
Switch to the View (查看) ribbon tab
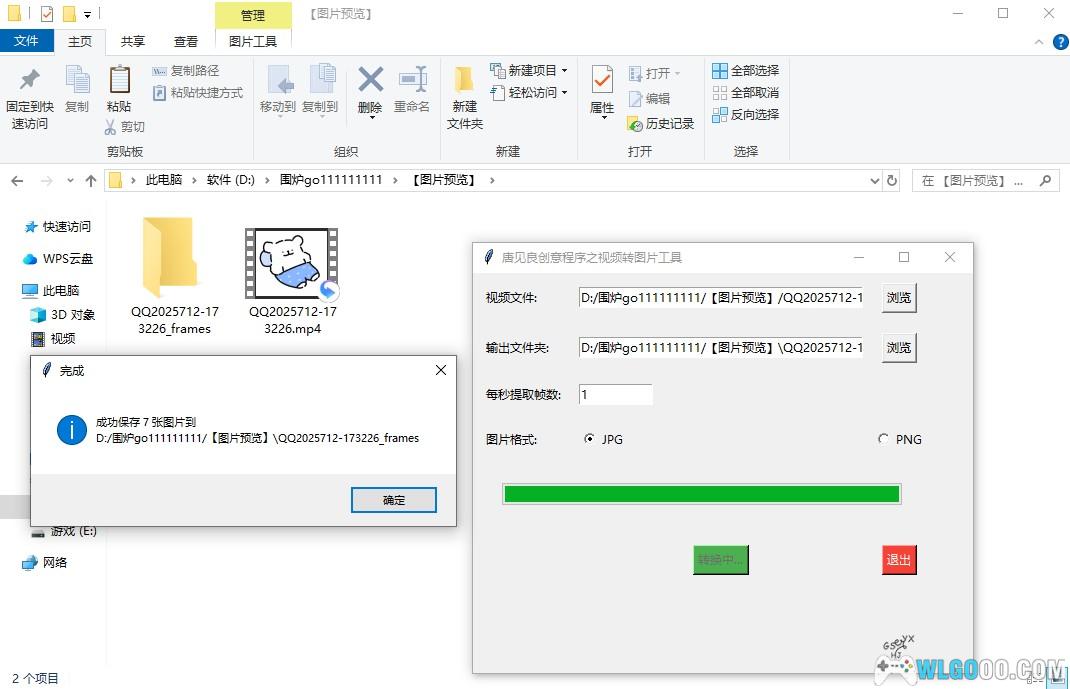click(186, 41)
